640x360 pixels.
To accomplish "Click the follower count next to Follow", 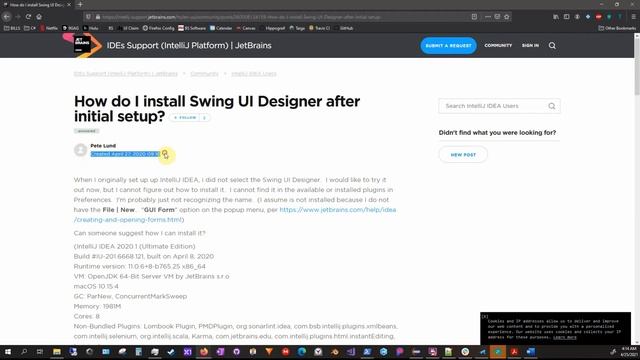I will click(204, 118).
